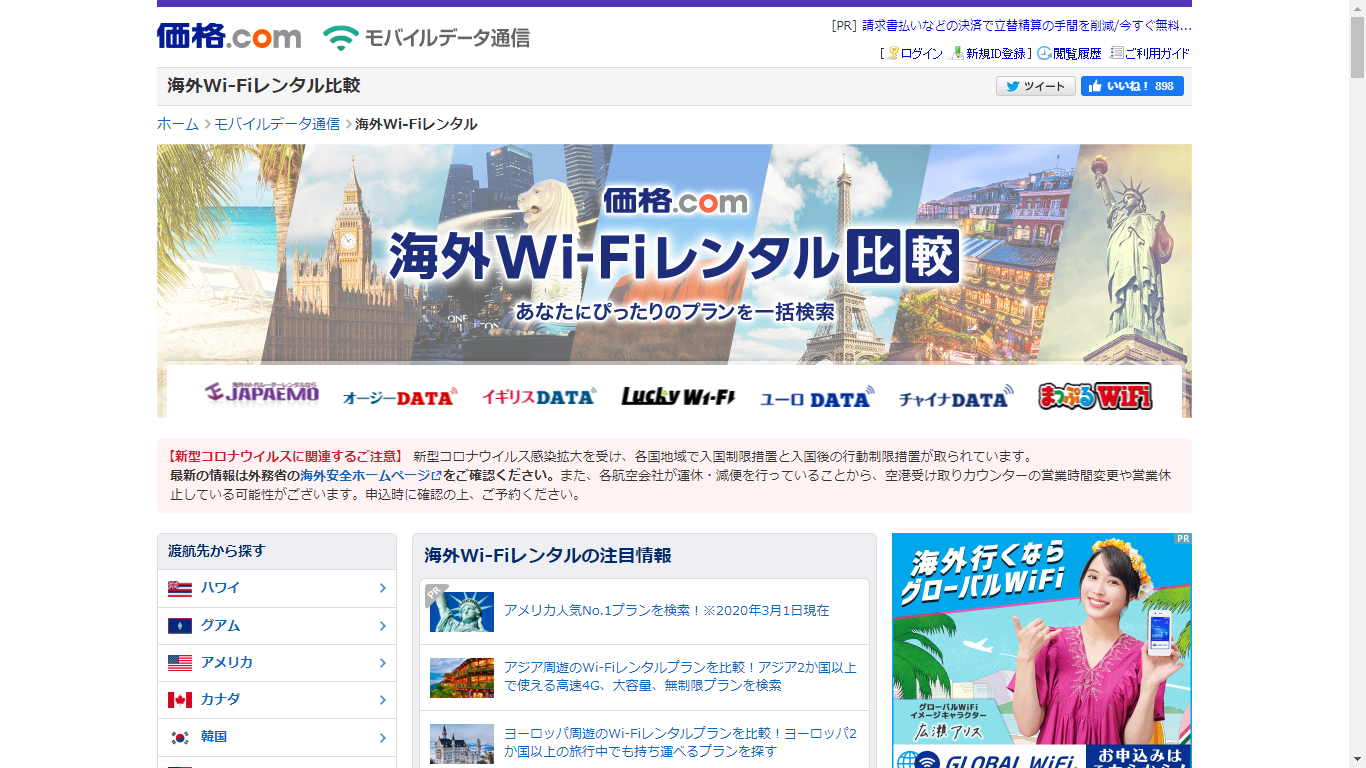Click the USA flag icon
This screenshot has width=1366, height=768.
tap(180, 663)
